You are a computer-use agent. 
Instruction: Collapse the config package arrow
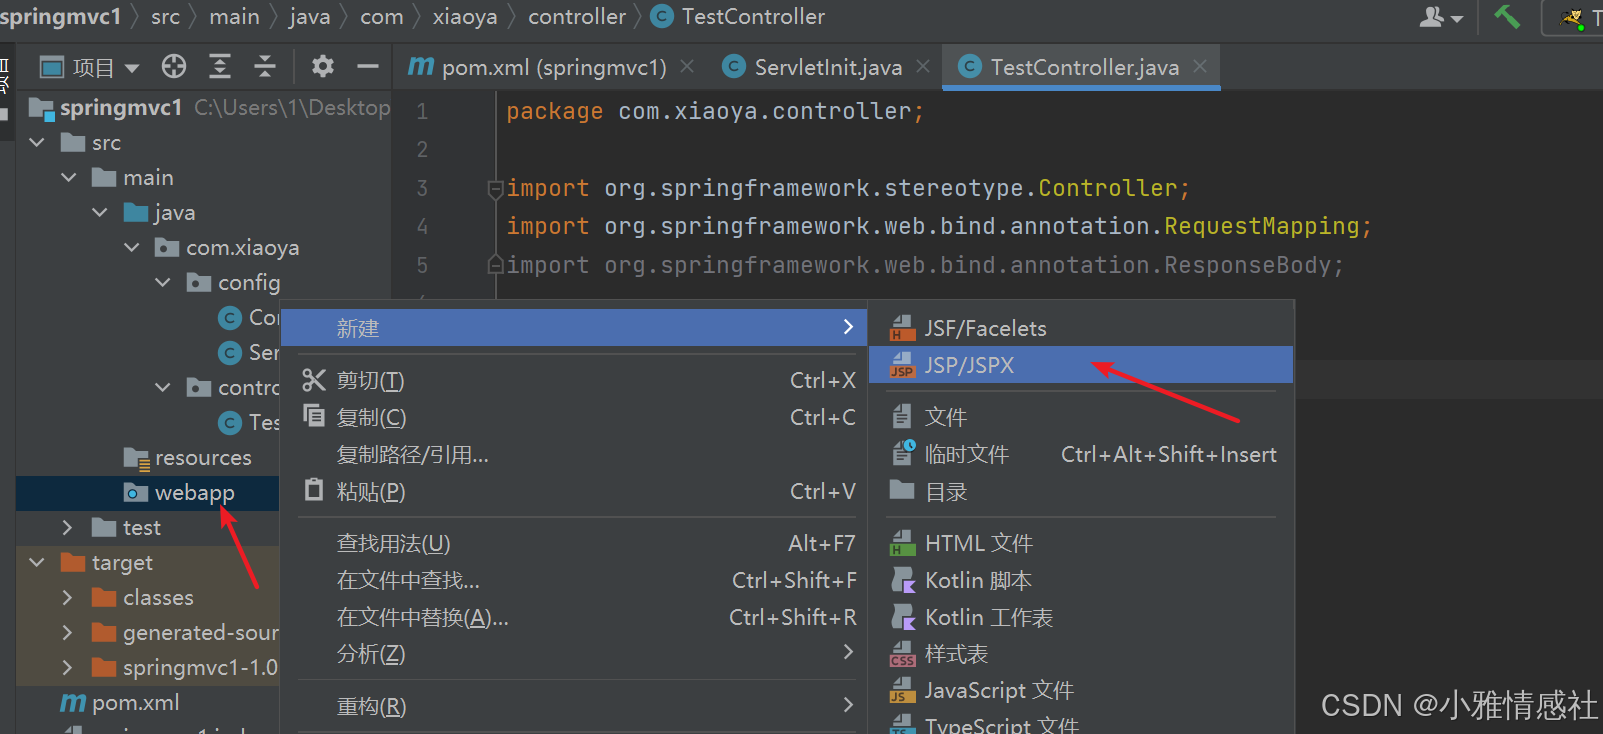coord(162,283)
